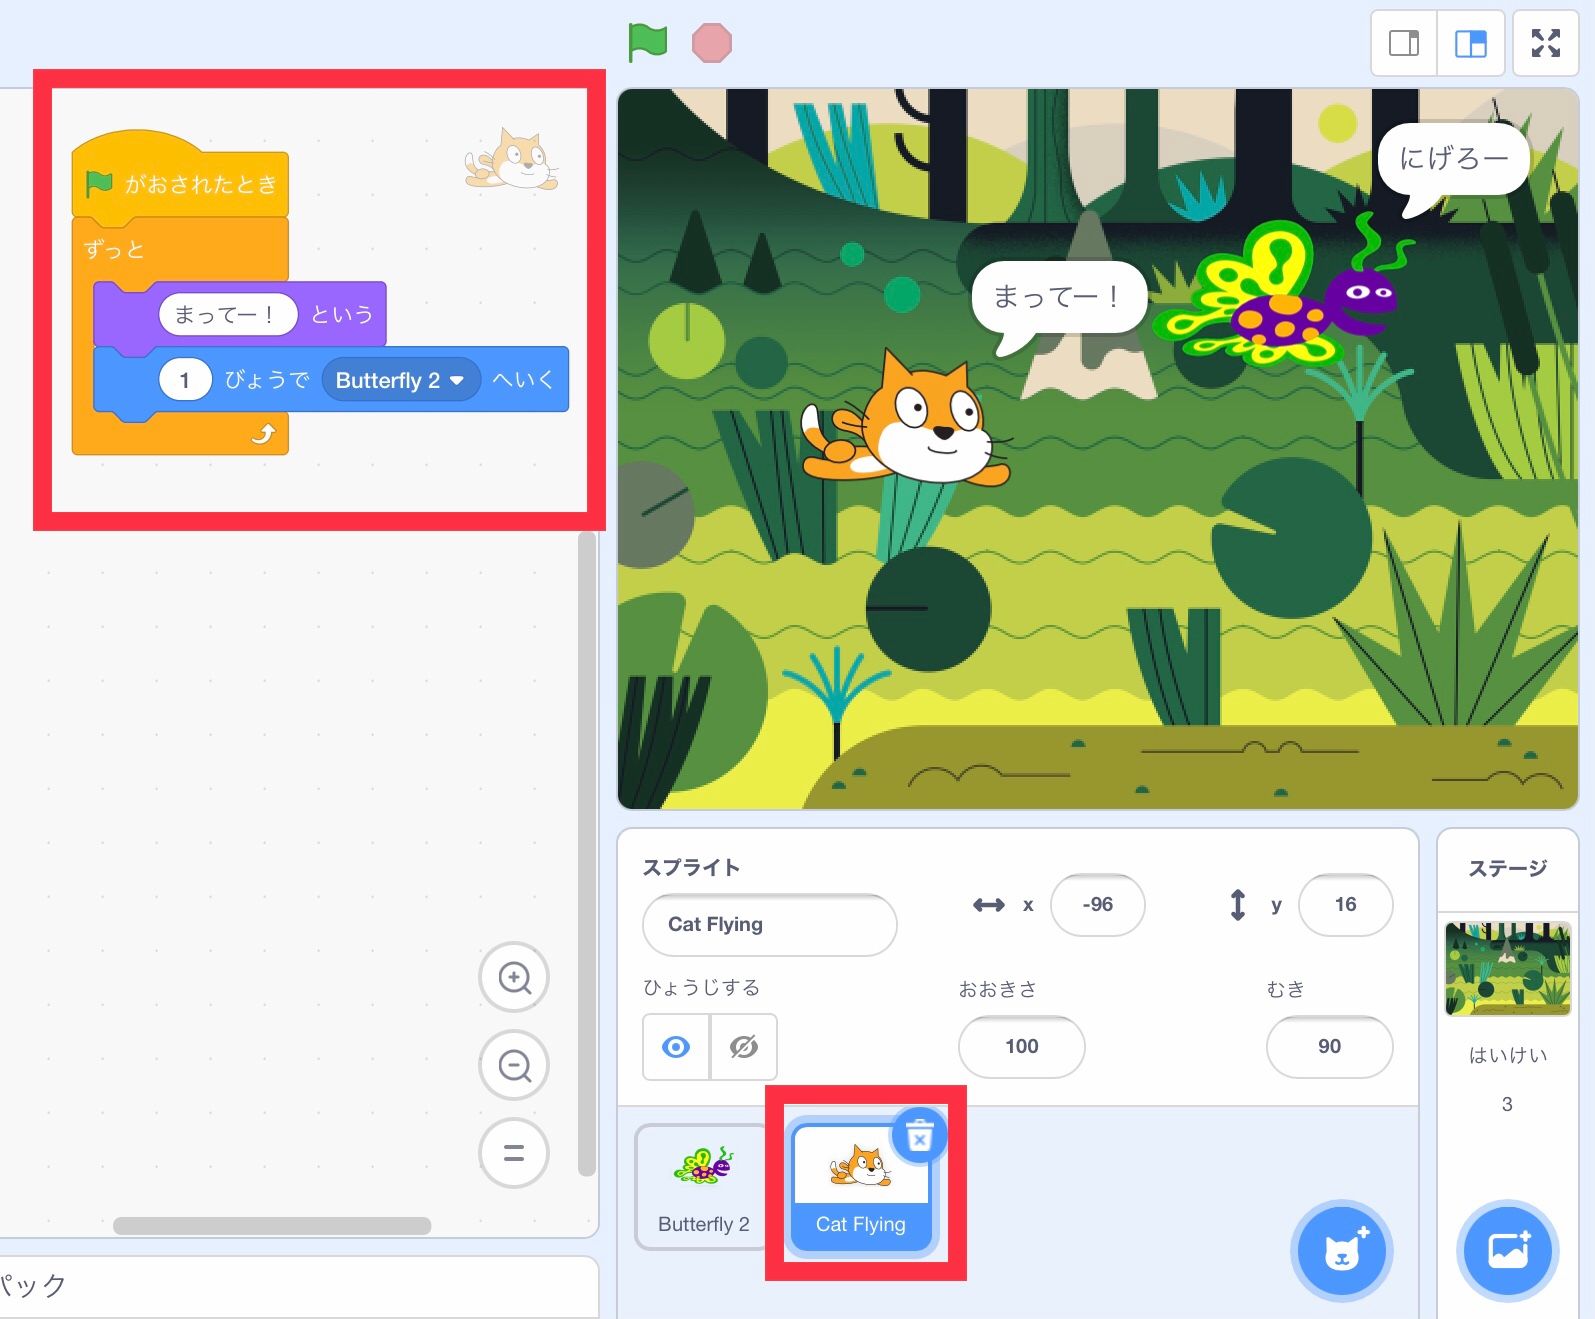
Task: Open the choose a backdrop button
Action: tap(1507, 1250)
